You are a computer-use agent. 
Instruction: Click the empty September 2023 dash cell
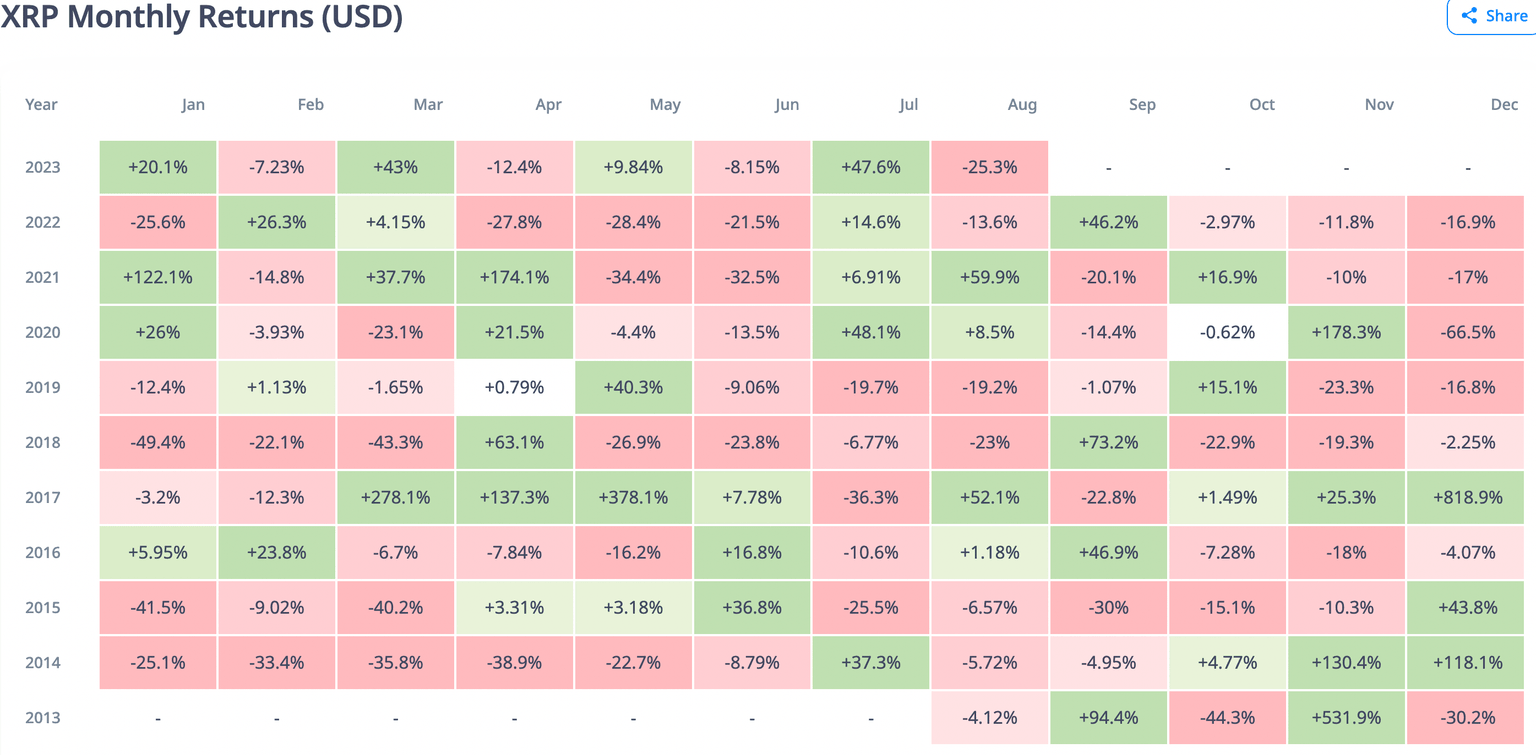pos(1108,167)
